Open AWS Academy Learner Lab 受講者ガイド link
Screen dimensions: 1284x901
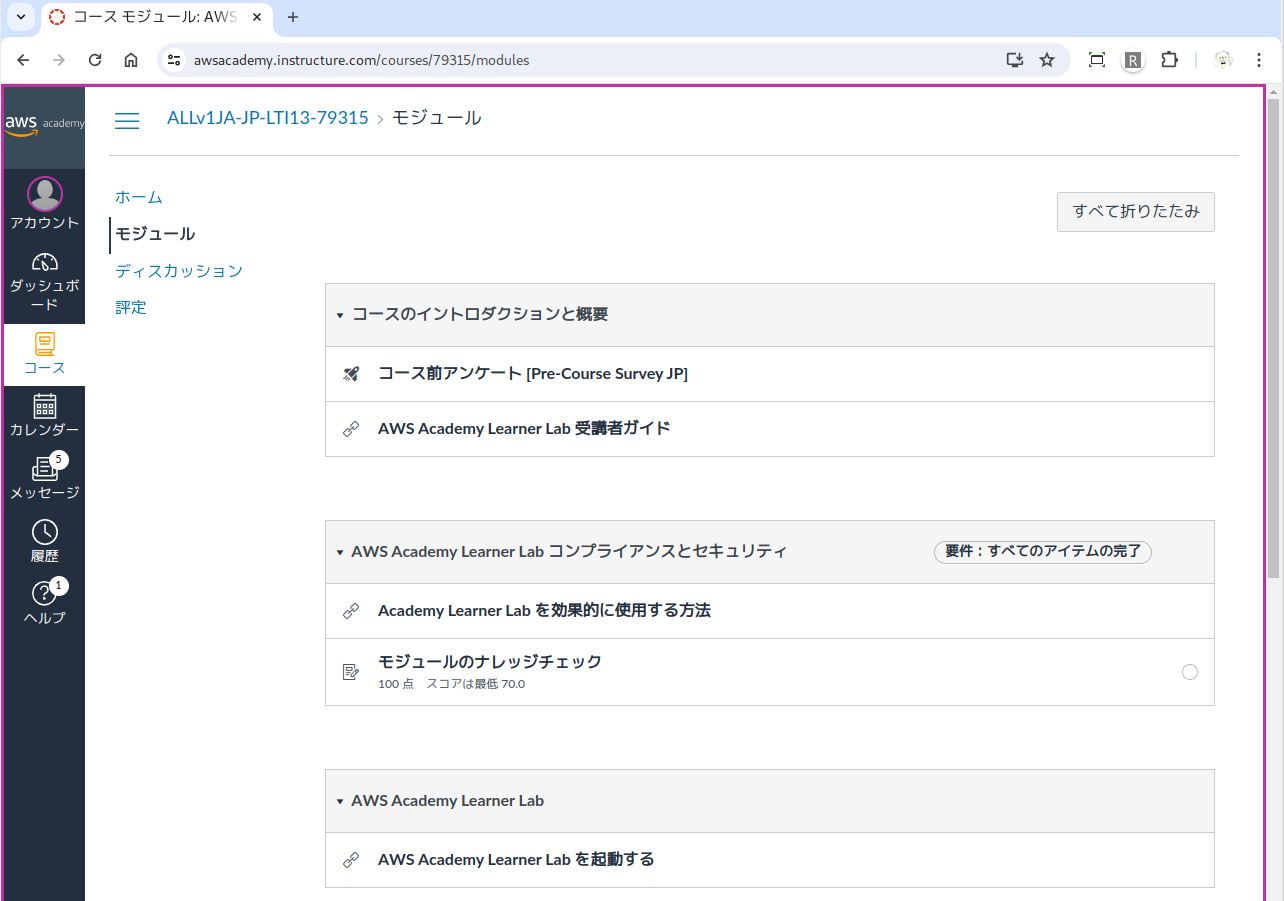coord(524,429)
